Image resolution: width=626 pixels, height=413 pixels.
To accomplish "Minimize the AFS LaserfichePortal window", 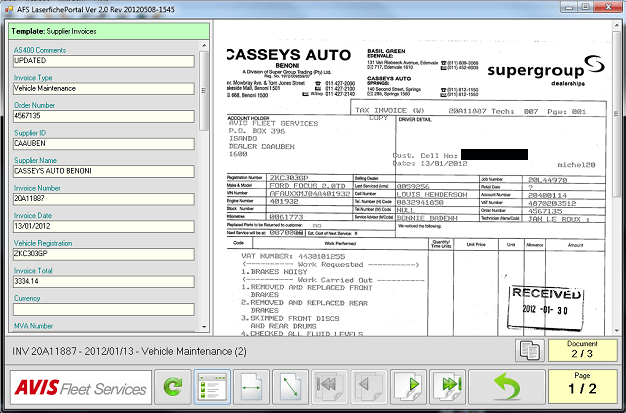I will [x=568, y=7].
